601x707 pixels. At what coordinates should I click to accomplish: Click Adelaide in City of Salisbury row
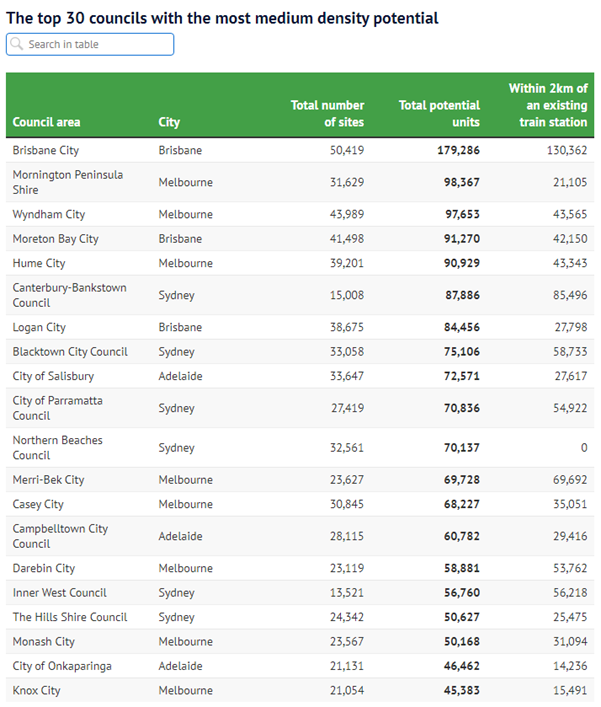pyautogui.click(x=180, y=376)
